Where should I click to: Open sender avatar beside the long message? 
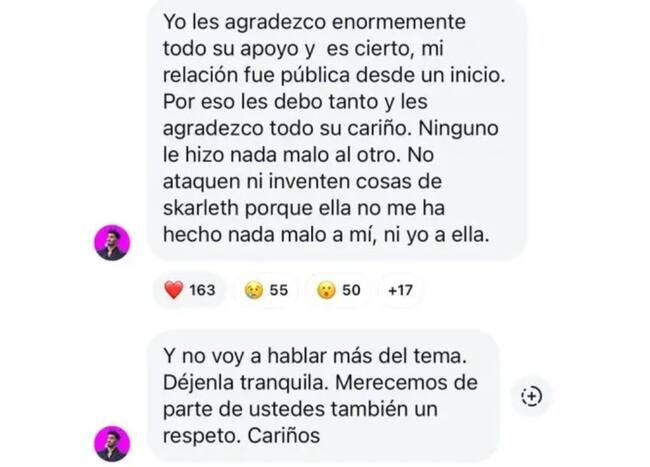(x=112, y=243)
